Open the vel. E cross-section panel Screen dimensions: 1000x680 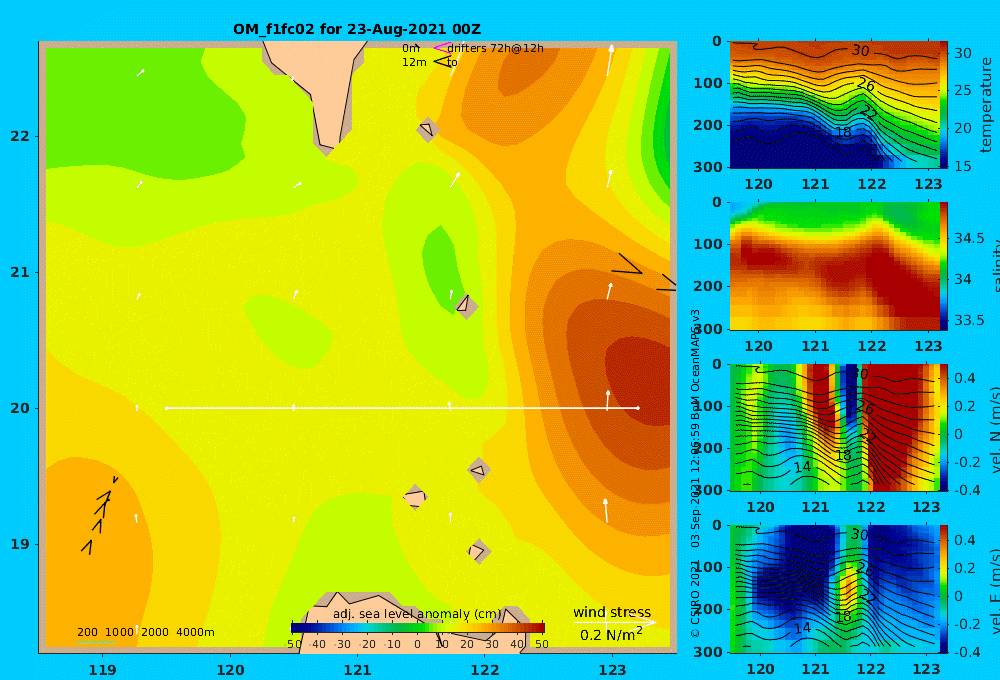point(834,589)
